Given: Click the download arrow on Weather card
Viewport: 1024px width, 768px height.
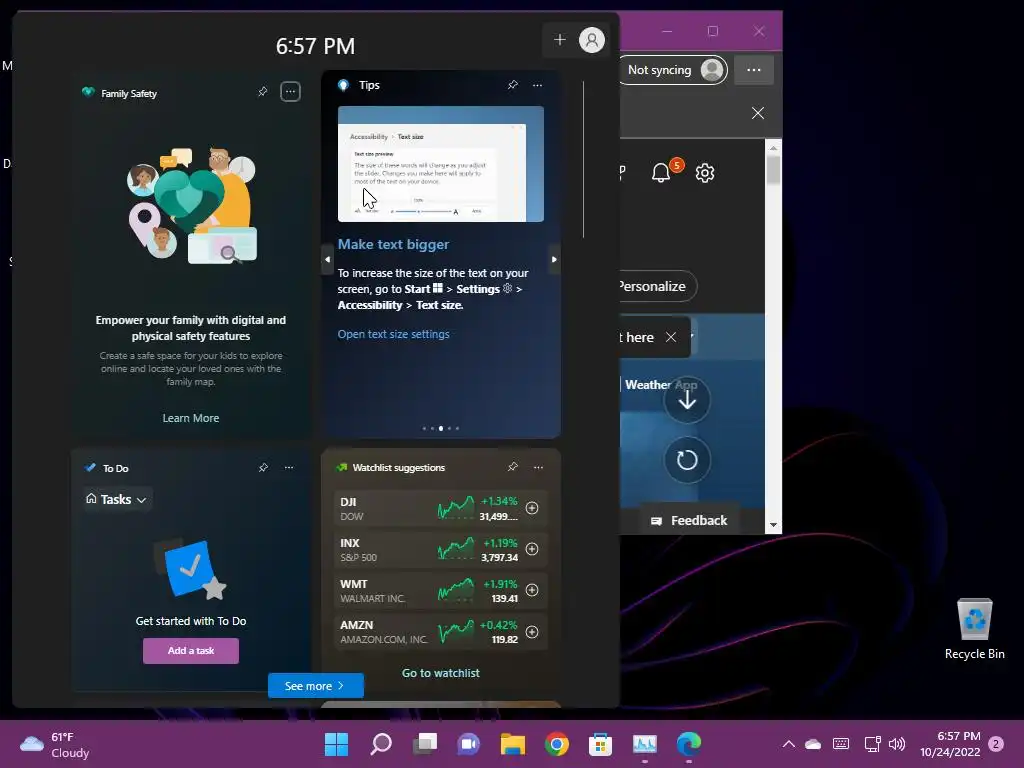Looking at the screenshot, I should (x=687, y=400).
